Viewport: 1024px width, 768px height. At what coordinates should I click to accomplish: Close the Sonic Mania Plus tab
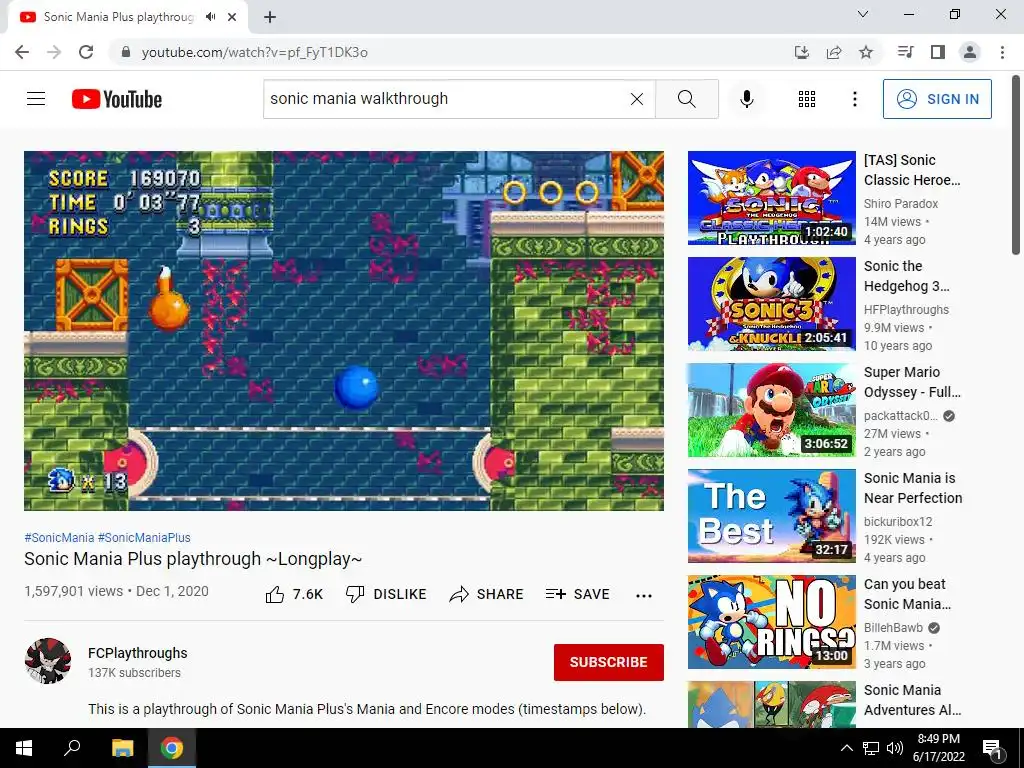232,17
